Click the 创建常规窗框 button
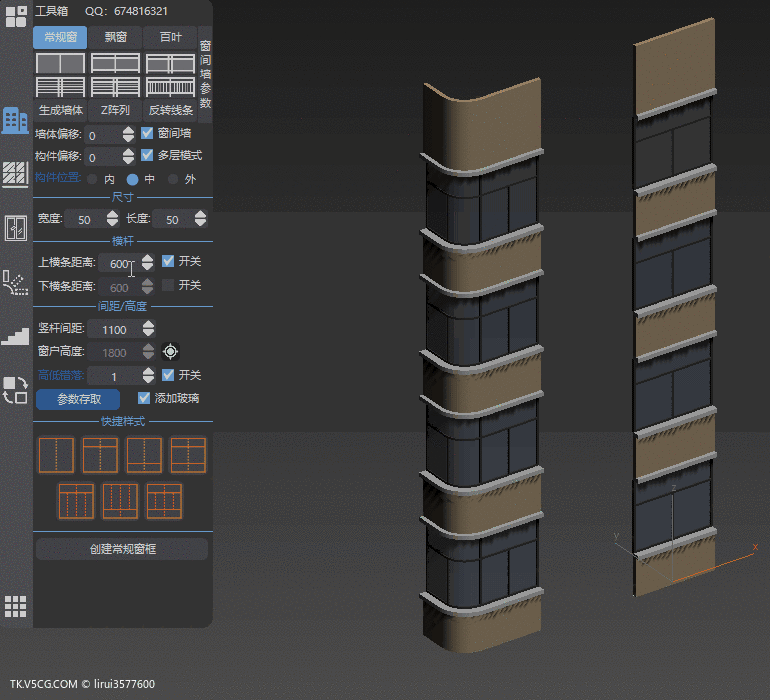Viewport: 770px width, 700px height. pyautogui.click(x=121, y=549)
